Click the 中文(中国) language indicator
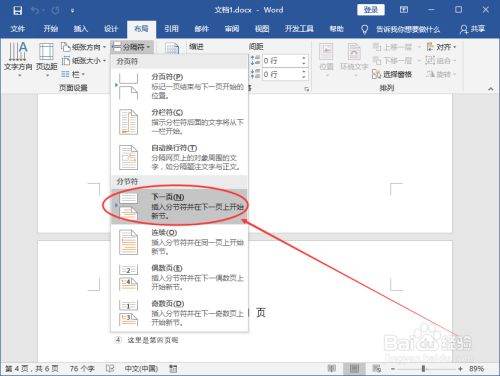The height and width of the screenshot is (376, 500). [x=141, y=368]
